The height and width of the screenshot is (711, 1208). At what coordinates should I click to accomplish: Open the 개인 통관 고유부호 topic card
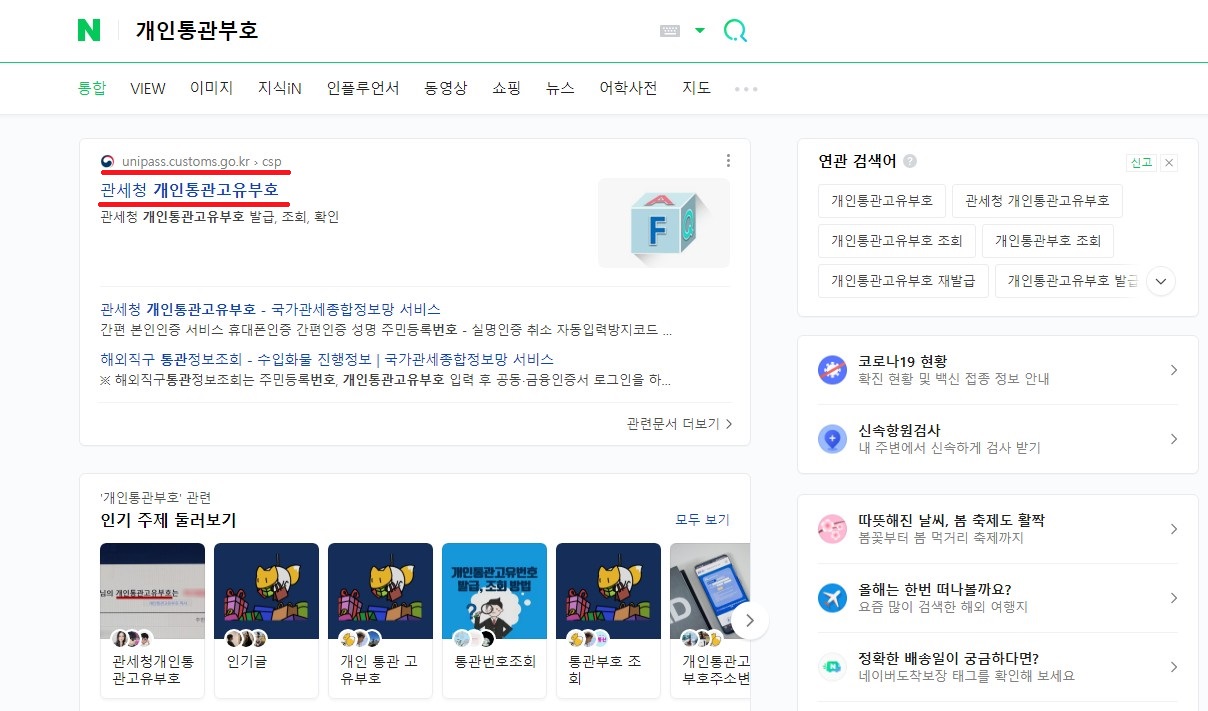381,620
